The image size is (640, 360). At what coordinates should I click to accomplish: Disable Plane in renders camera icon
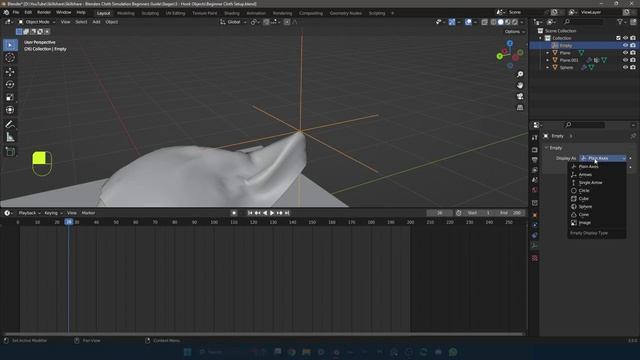633,53
